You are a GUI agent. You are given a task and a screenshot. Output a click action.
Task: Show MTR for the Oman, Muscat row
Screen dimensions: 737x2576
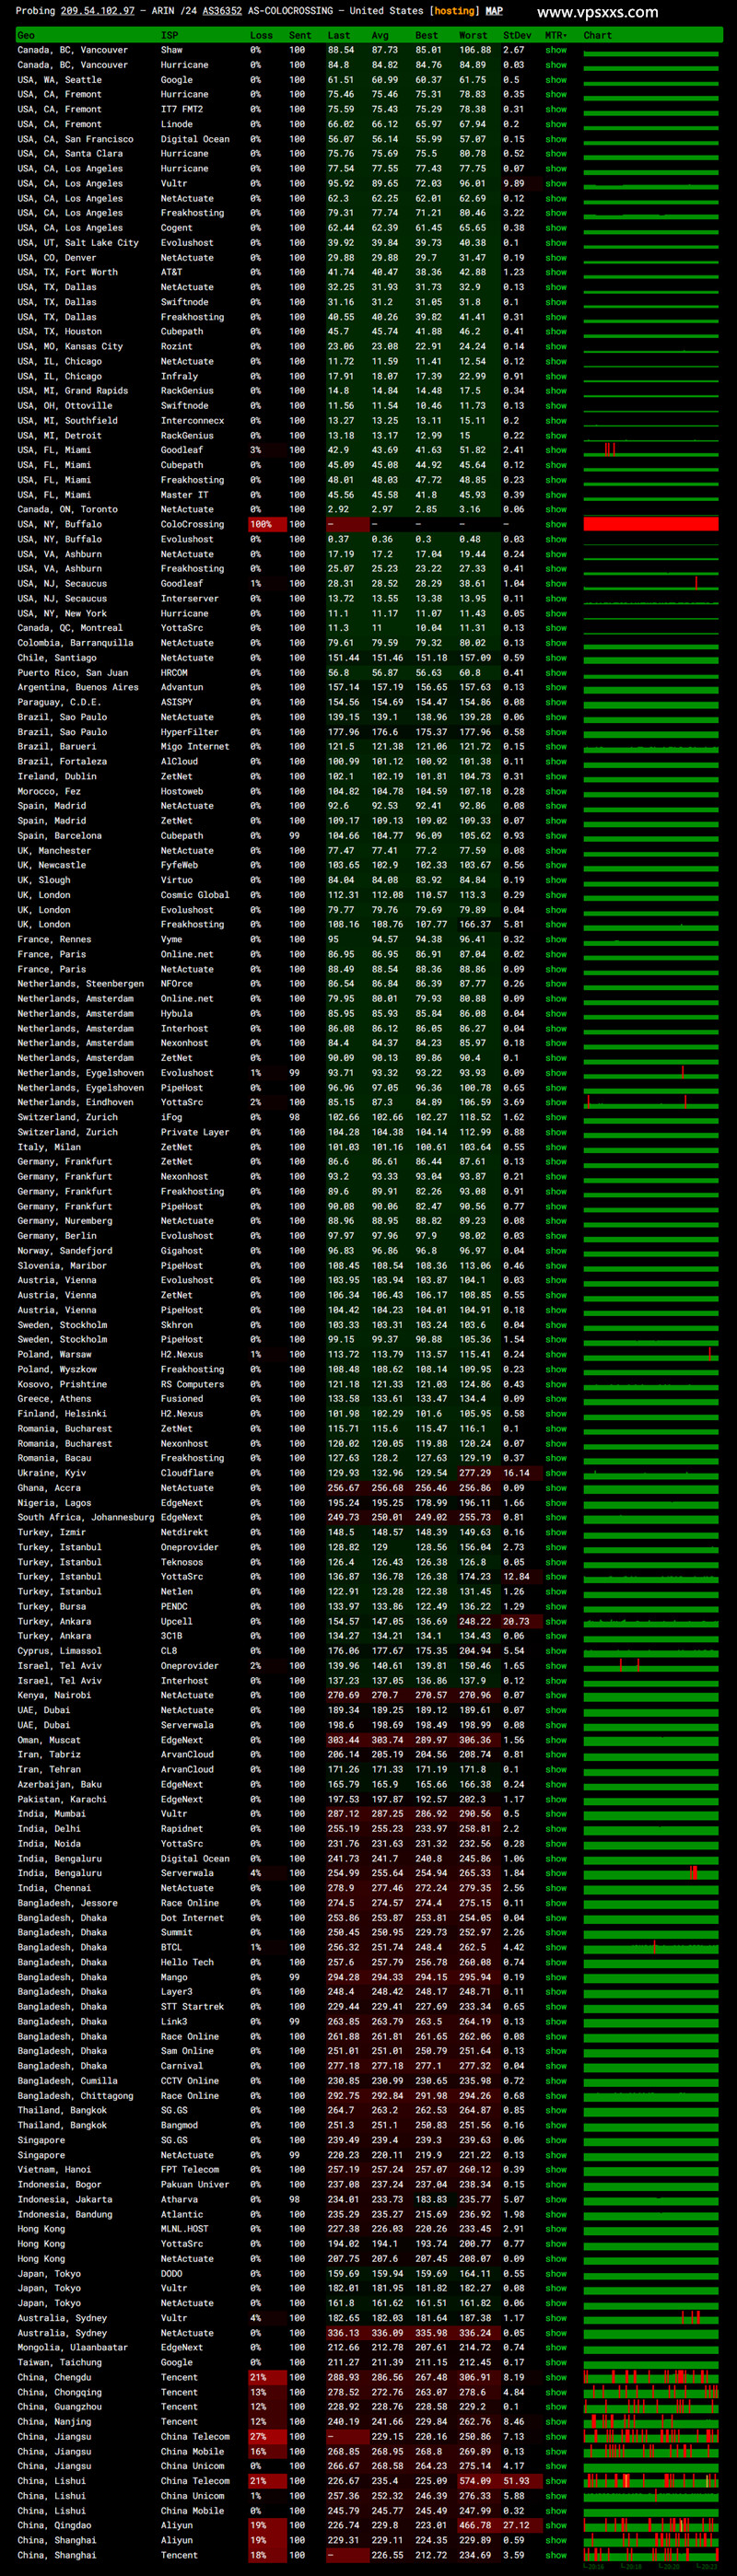tap(556, 1740)
